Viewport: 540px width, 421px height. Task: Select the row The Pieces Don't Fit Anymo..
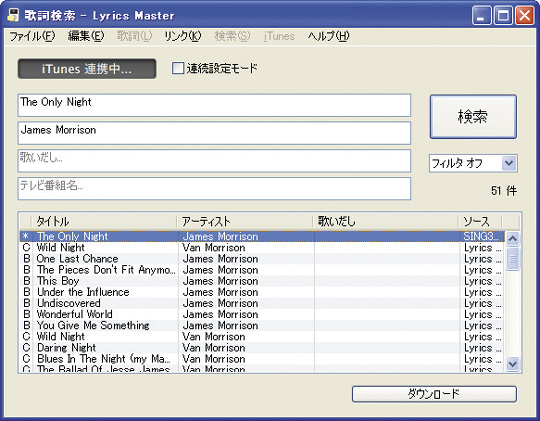coord(262,270)
